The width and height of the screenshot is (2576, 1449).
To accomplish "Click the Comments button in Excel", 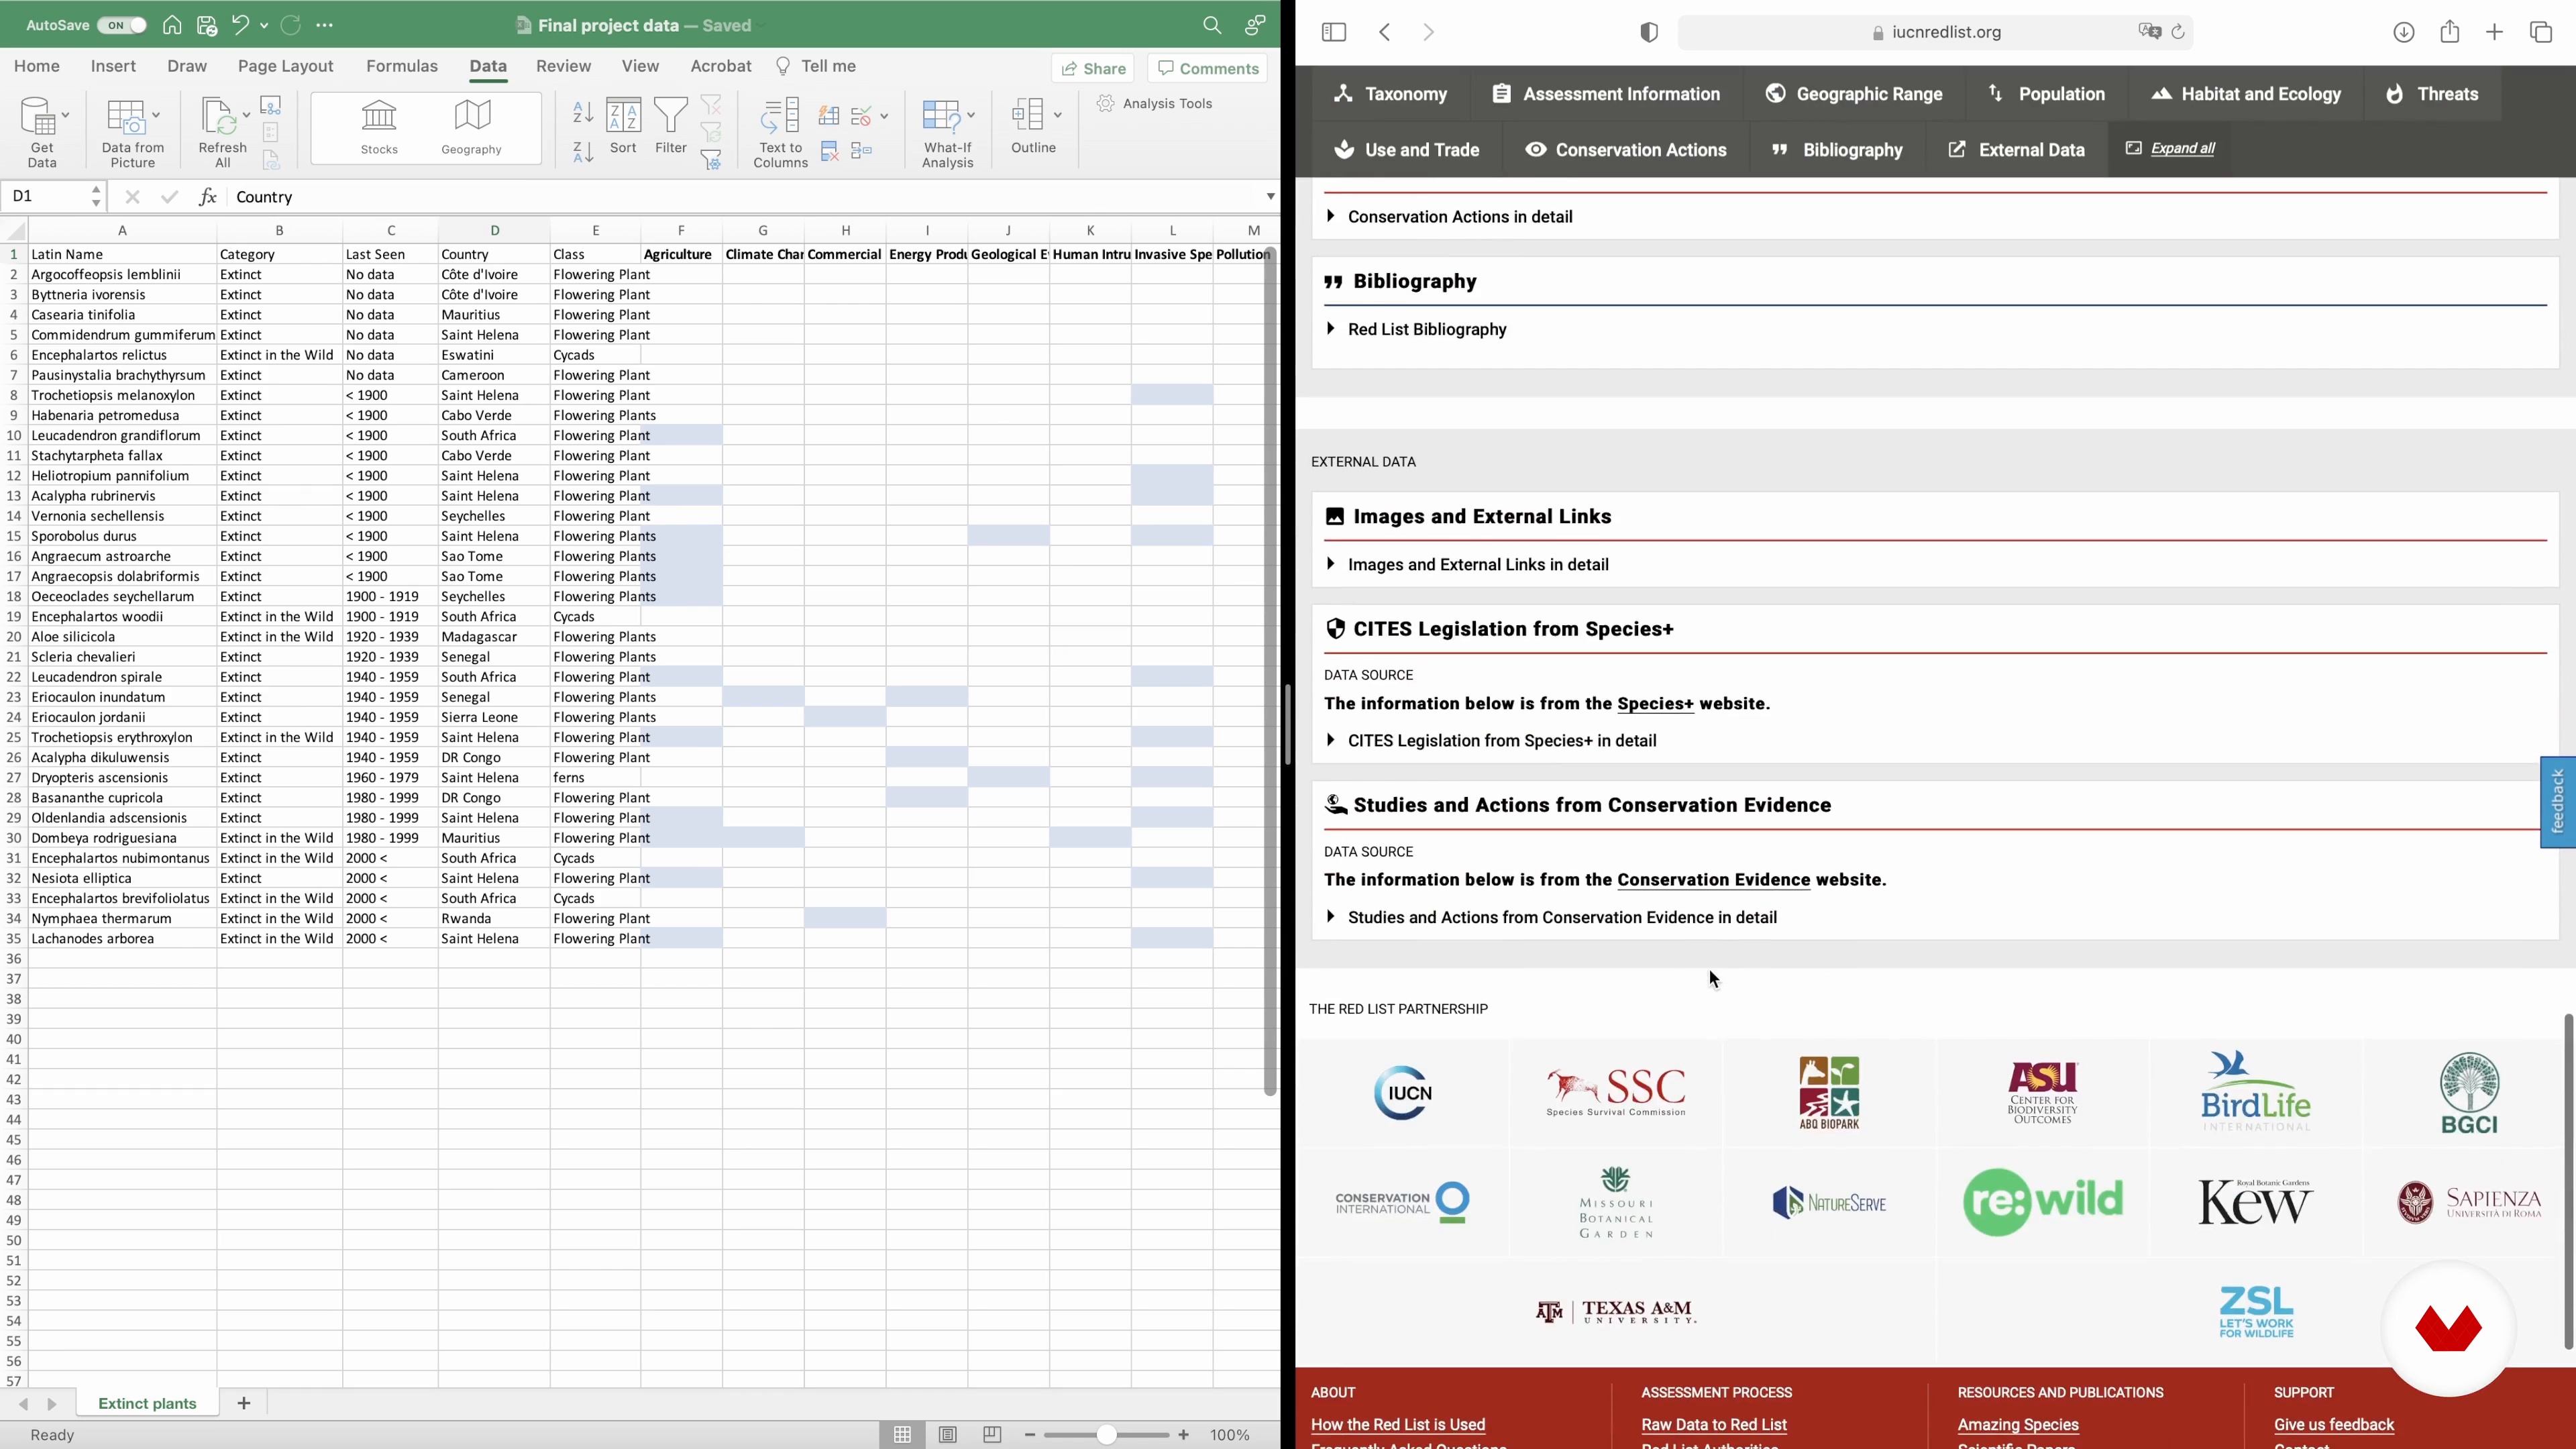I will 1208,68.
